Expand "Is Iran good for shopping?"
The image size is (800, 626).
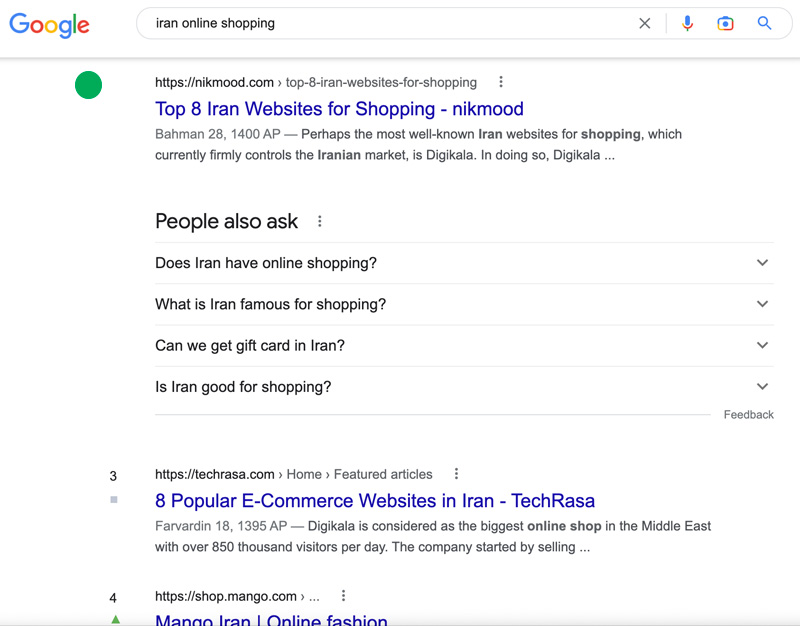click(x=464, y=387)
